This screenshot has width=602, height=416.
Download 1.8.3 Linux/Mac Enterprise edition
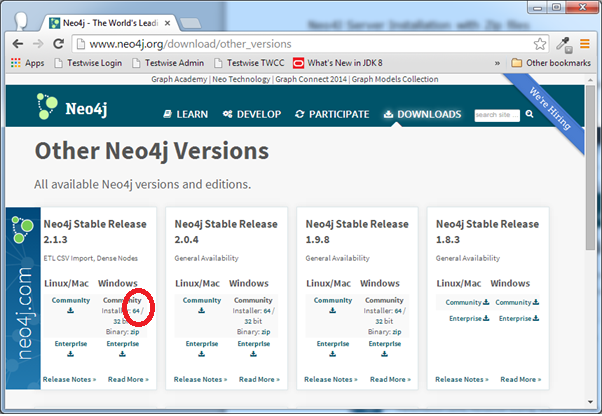click(469, 318)
